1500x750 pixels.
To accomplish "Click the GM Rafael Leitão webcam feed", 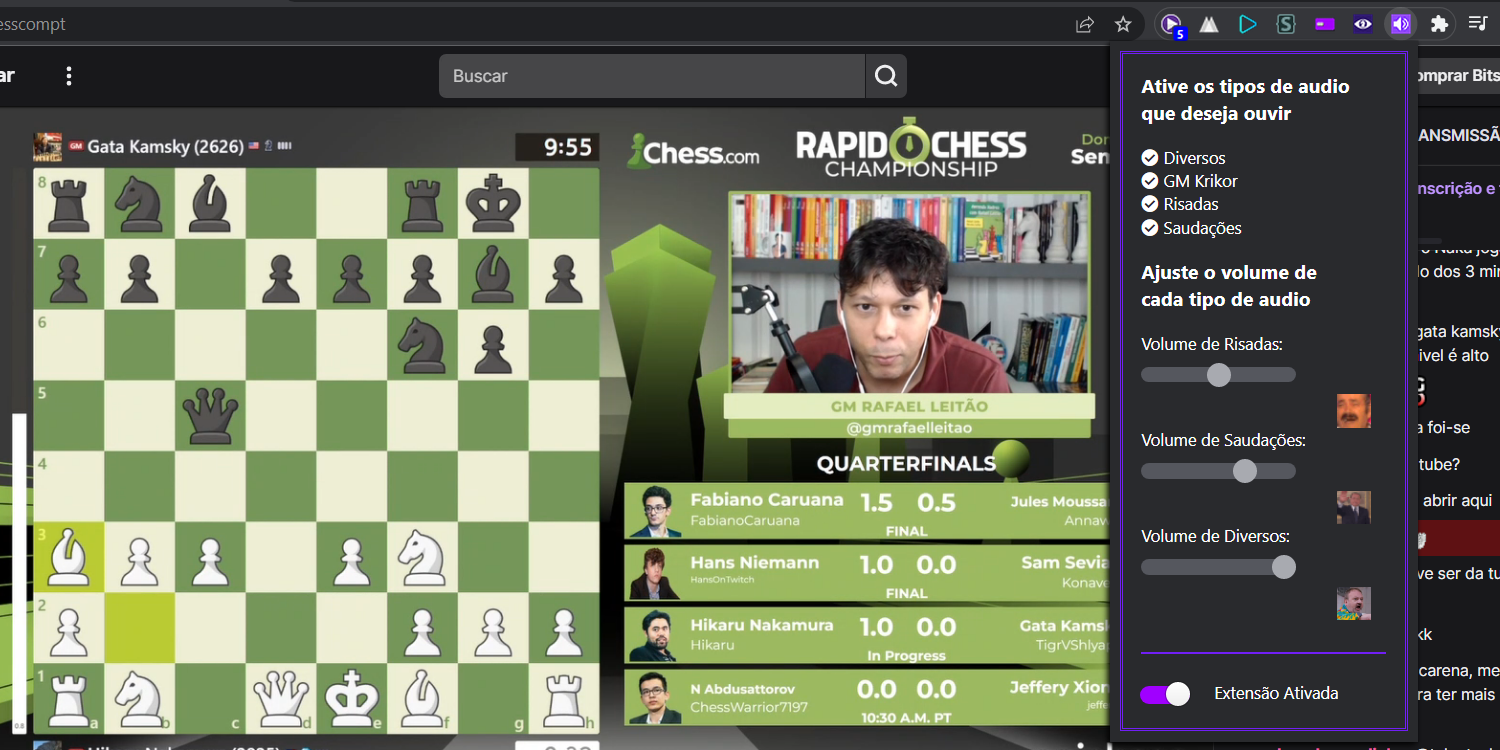I will pos(908,293).
